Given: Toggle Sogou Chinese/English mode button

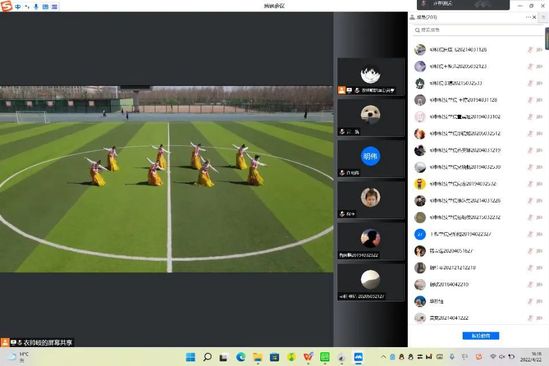Looking at the screenshot, I should (x=18, y=7).
